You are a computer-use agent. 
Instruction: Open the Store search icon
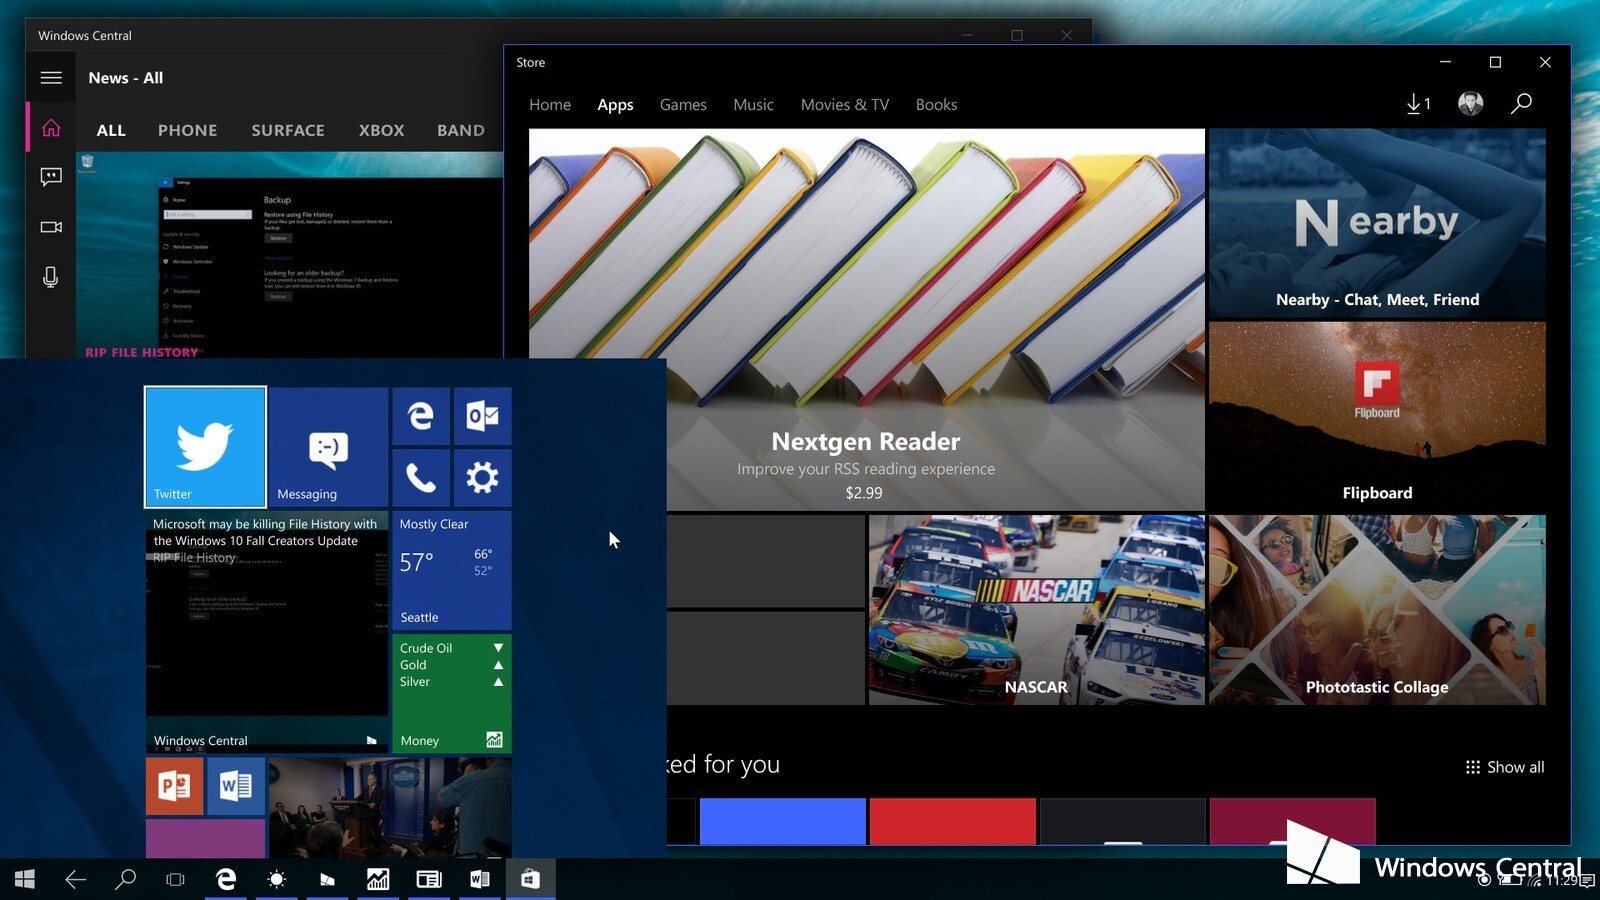point(1521,103)
